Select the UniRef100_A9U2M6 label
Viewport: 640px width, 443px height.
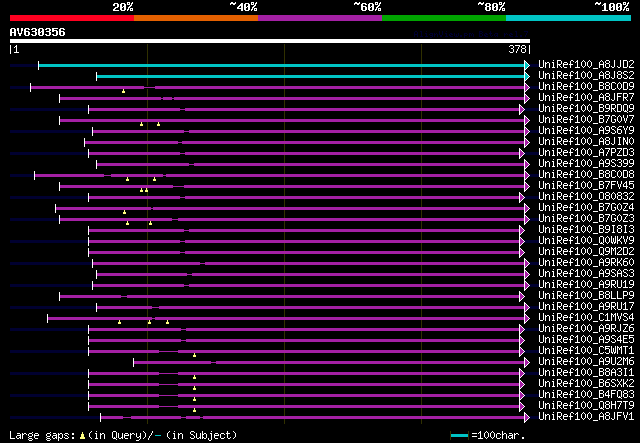coord(586,362)
